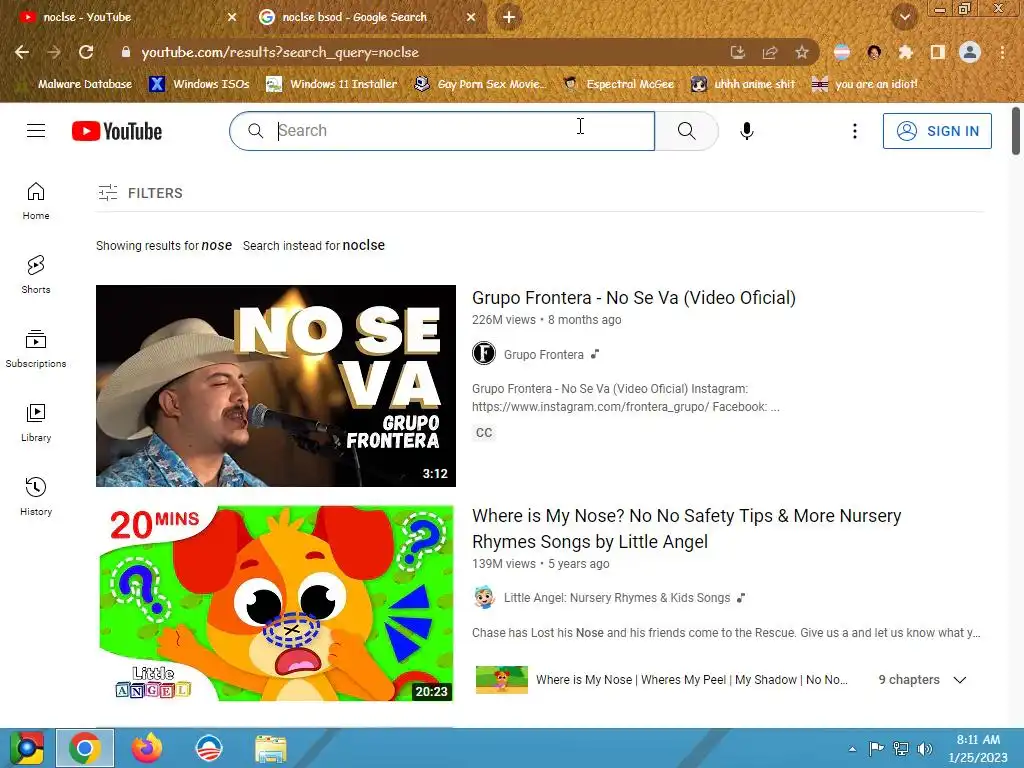Open Shorts in the sidebar
This screenshot has height=768, width=1024.
point(36,275)
